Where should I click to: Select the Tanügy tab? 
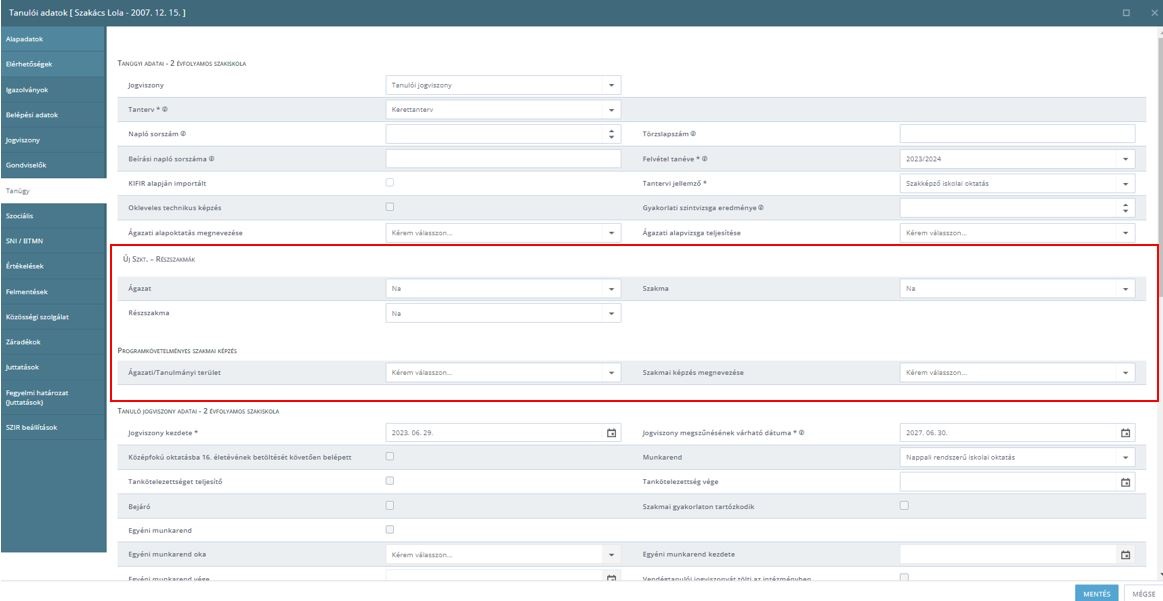[53, 191]
